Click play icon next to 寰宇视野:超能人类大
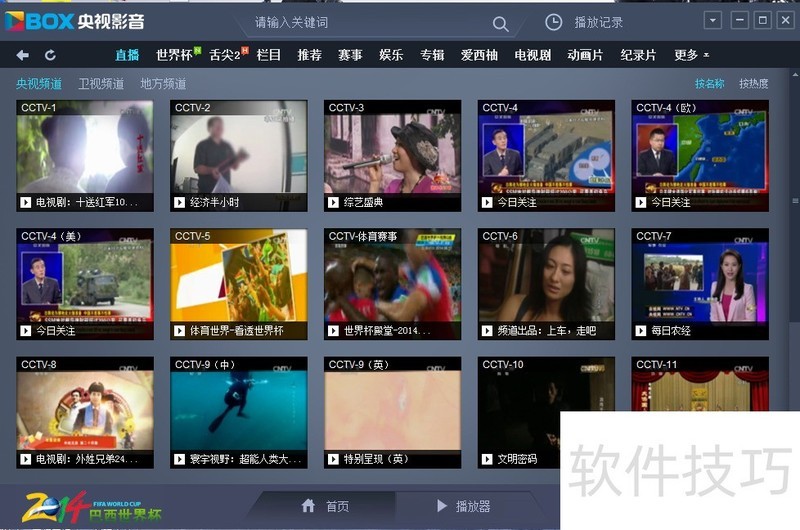800x530 pixels. click(179, 459)
